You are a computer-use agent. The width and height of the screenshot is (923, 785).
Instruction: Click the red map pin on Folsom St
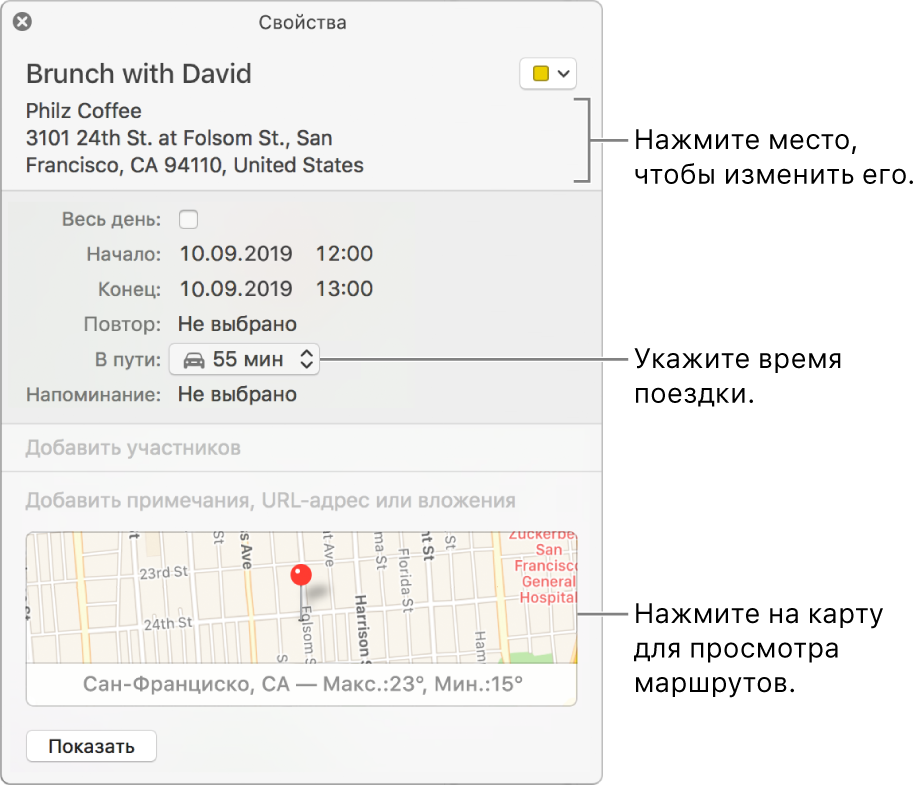point(300,576)
